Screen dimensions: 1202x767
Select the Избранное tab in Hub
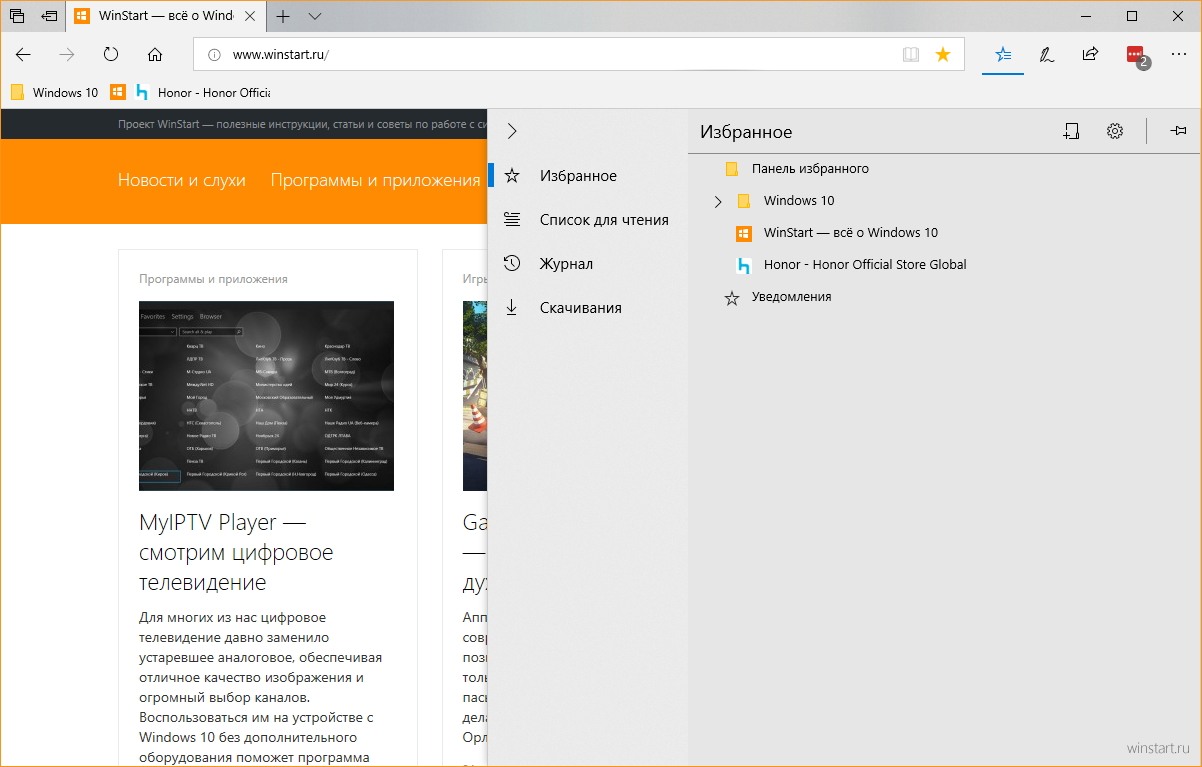pyautogui.click(x=588, y=176)
